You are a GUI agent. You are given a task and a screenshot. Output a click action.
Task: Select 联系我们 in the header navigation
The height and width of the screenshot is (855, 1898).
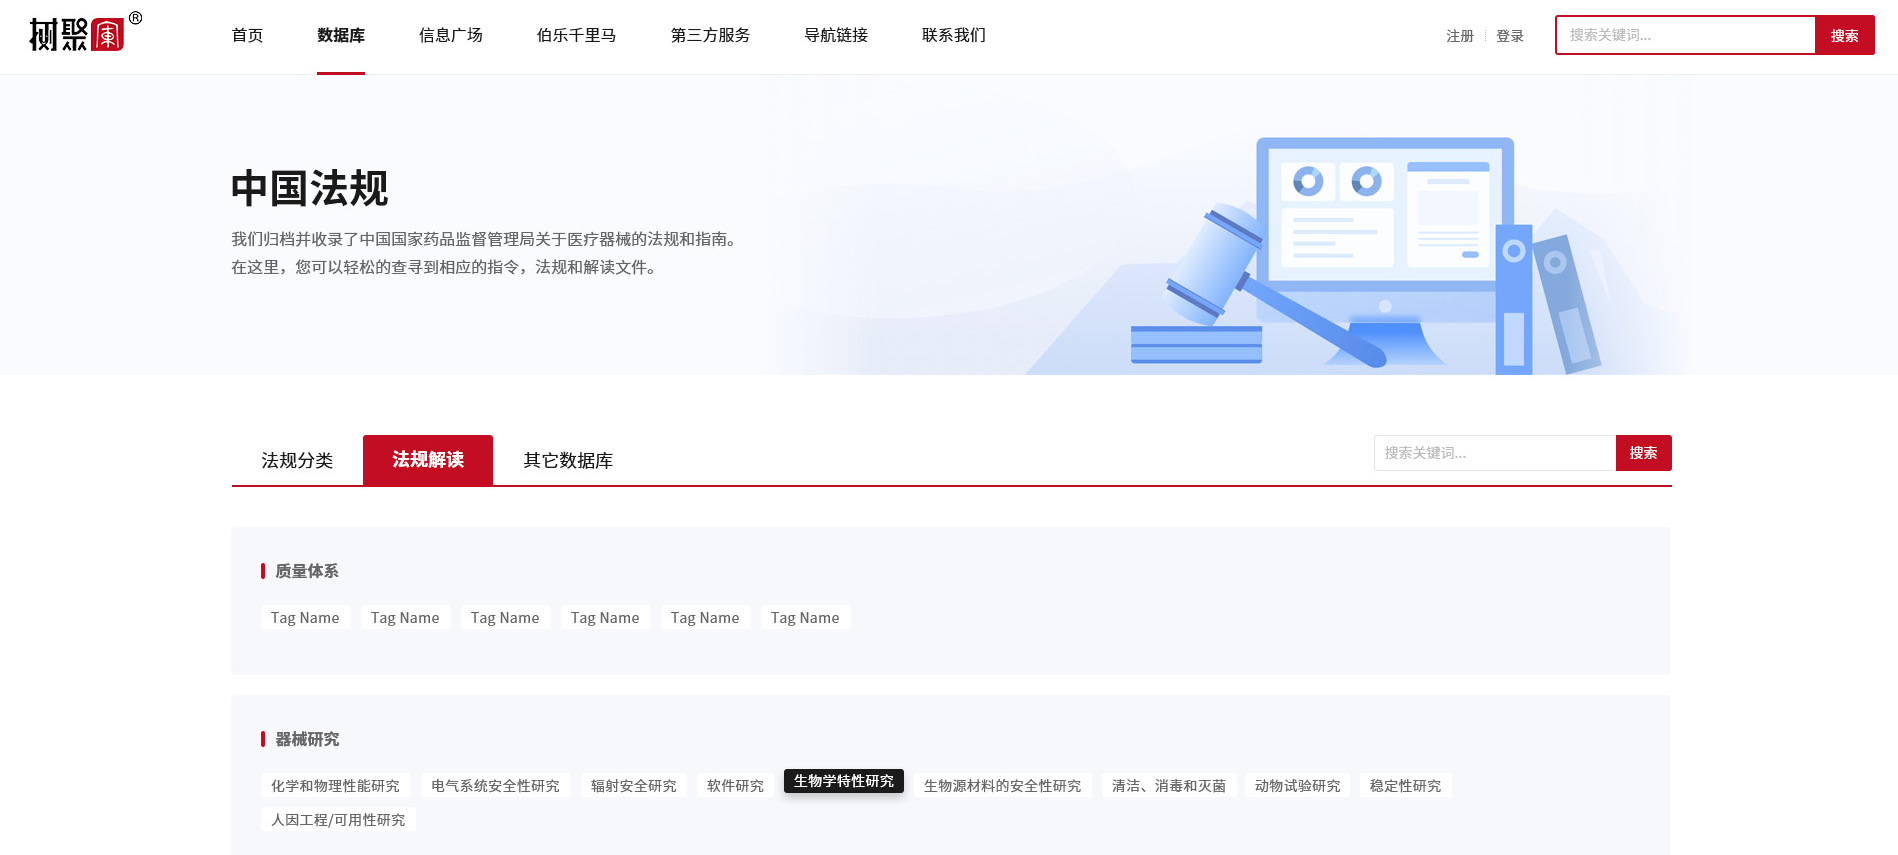(x=953, y=36)
